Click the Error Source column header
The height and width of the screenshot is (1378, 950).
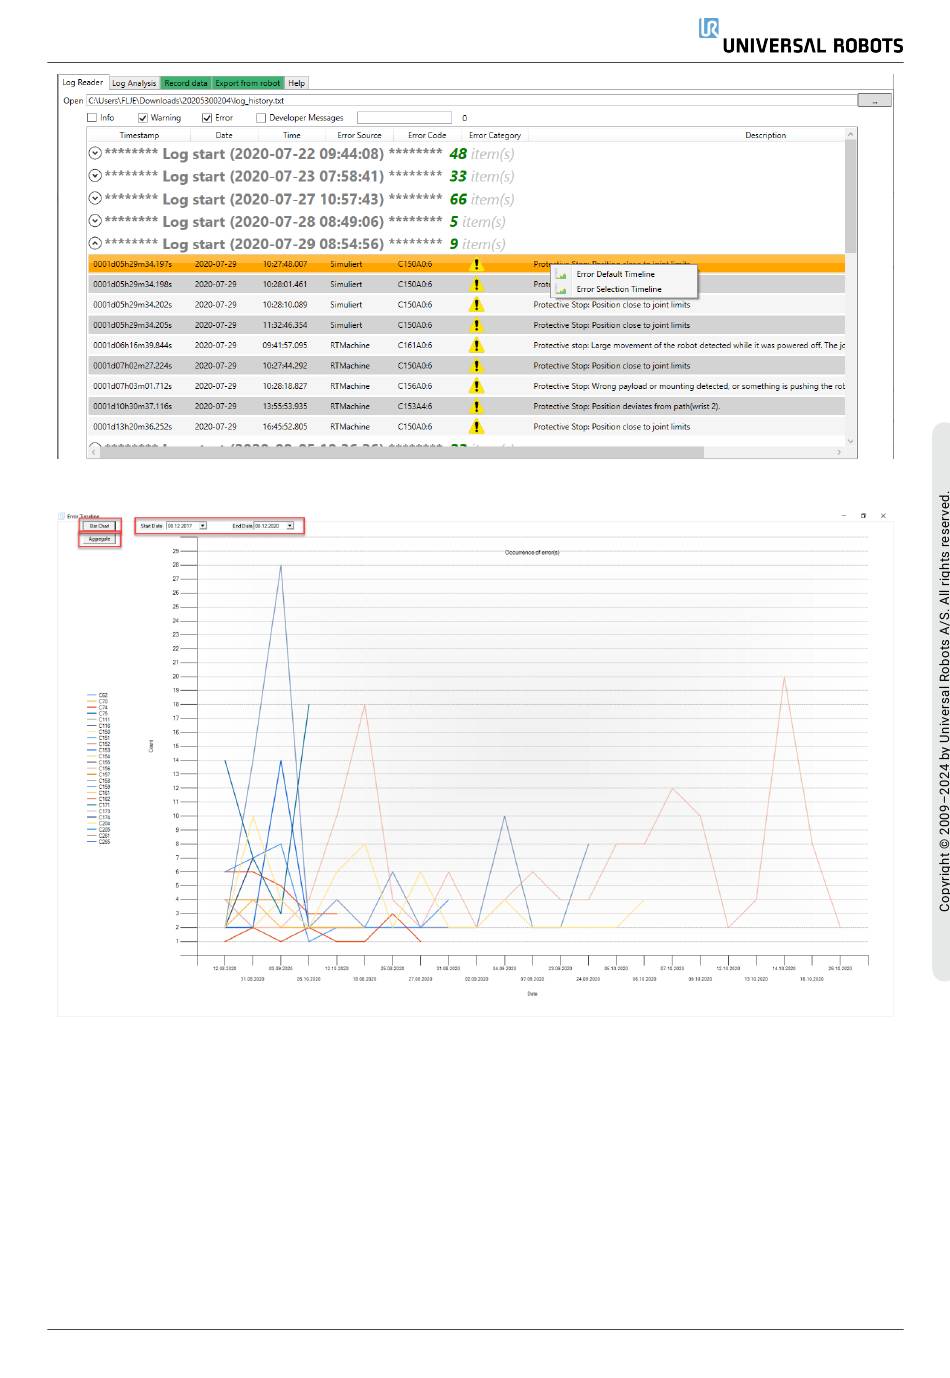[x=359, y=135]
